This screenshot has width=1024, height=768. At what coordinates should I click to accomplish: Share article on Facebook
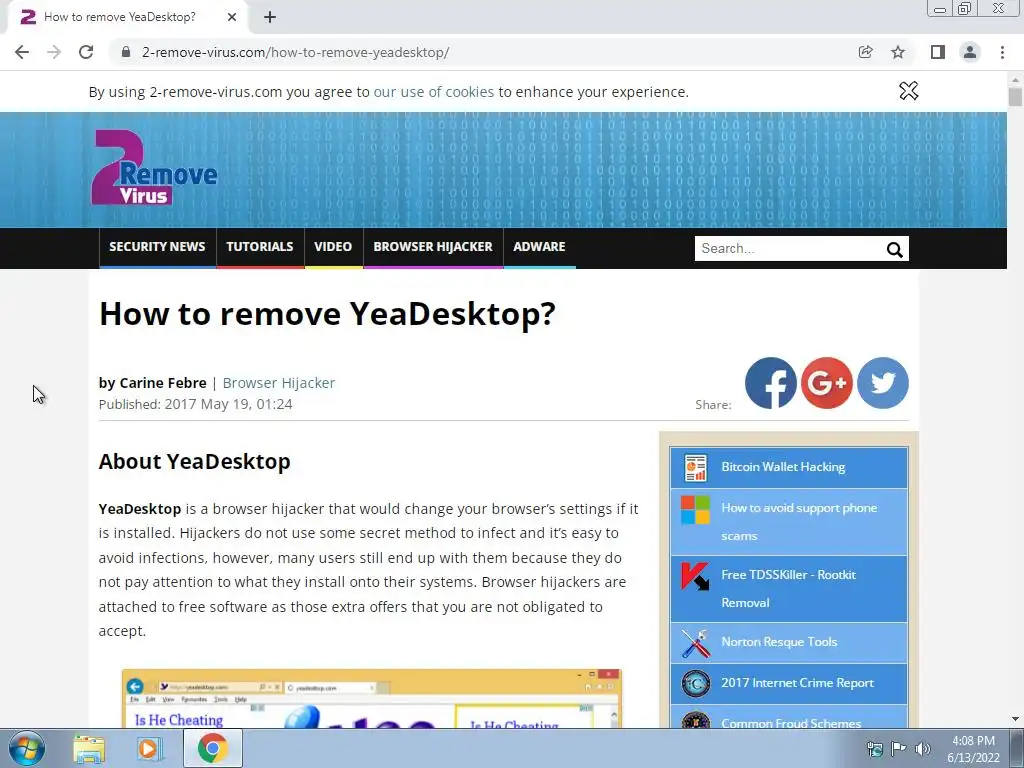[x=771, y=383]
